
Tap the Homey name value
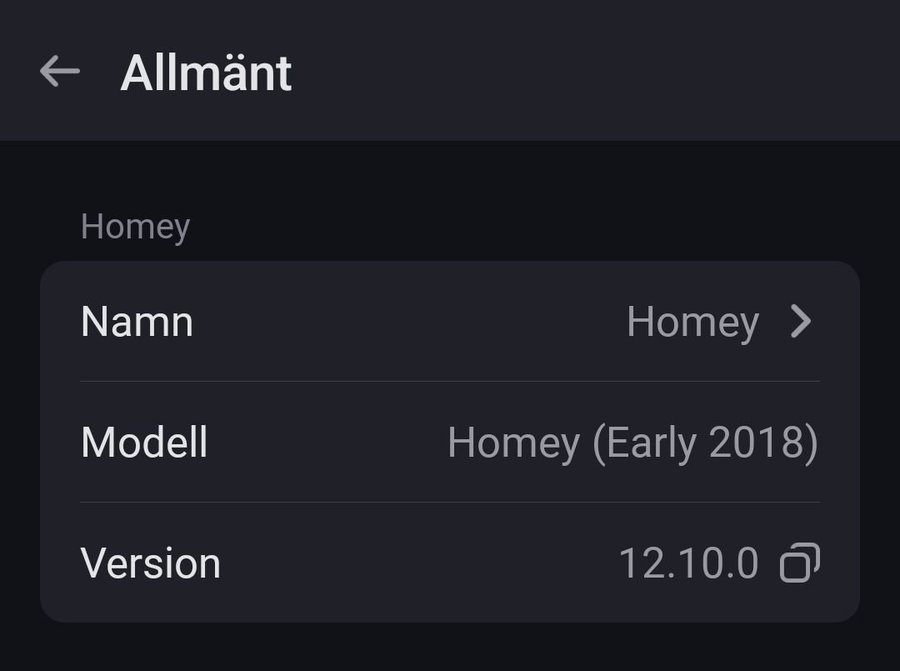tap(692, 322)
